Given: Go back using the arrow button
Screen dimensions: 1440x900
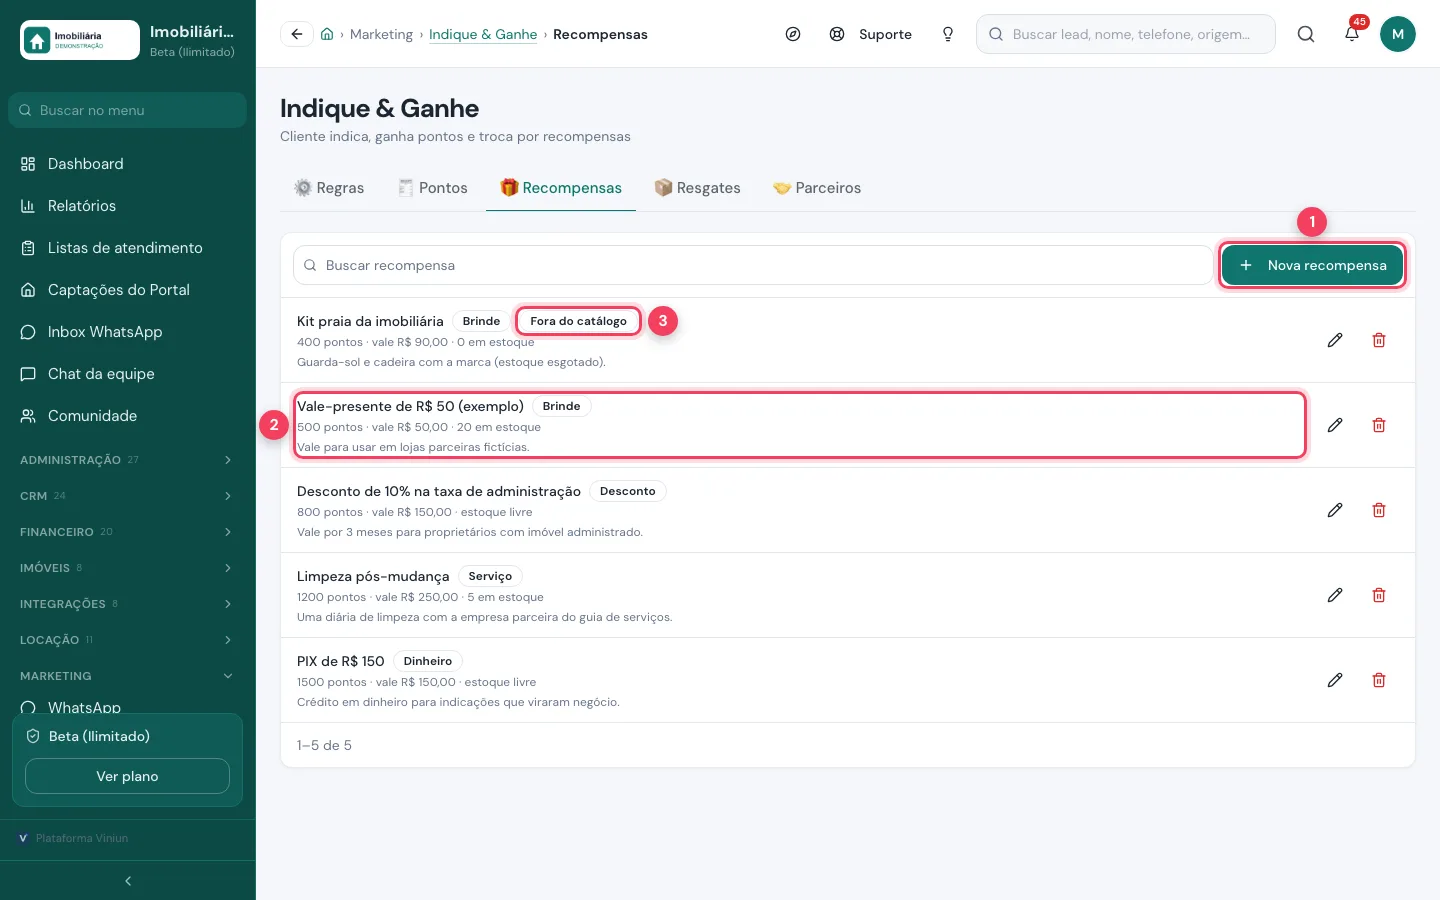Looking at the screenshot, I should point(297,34).
